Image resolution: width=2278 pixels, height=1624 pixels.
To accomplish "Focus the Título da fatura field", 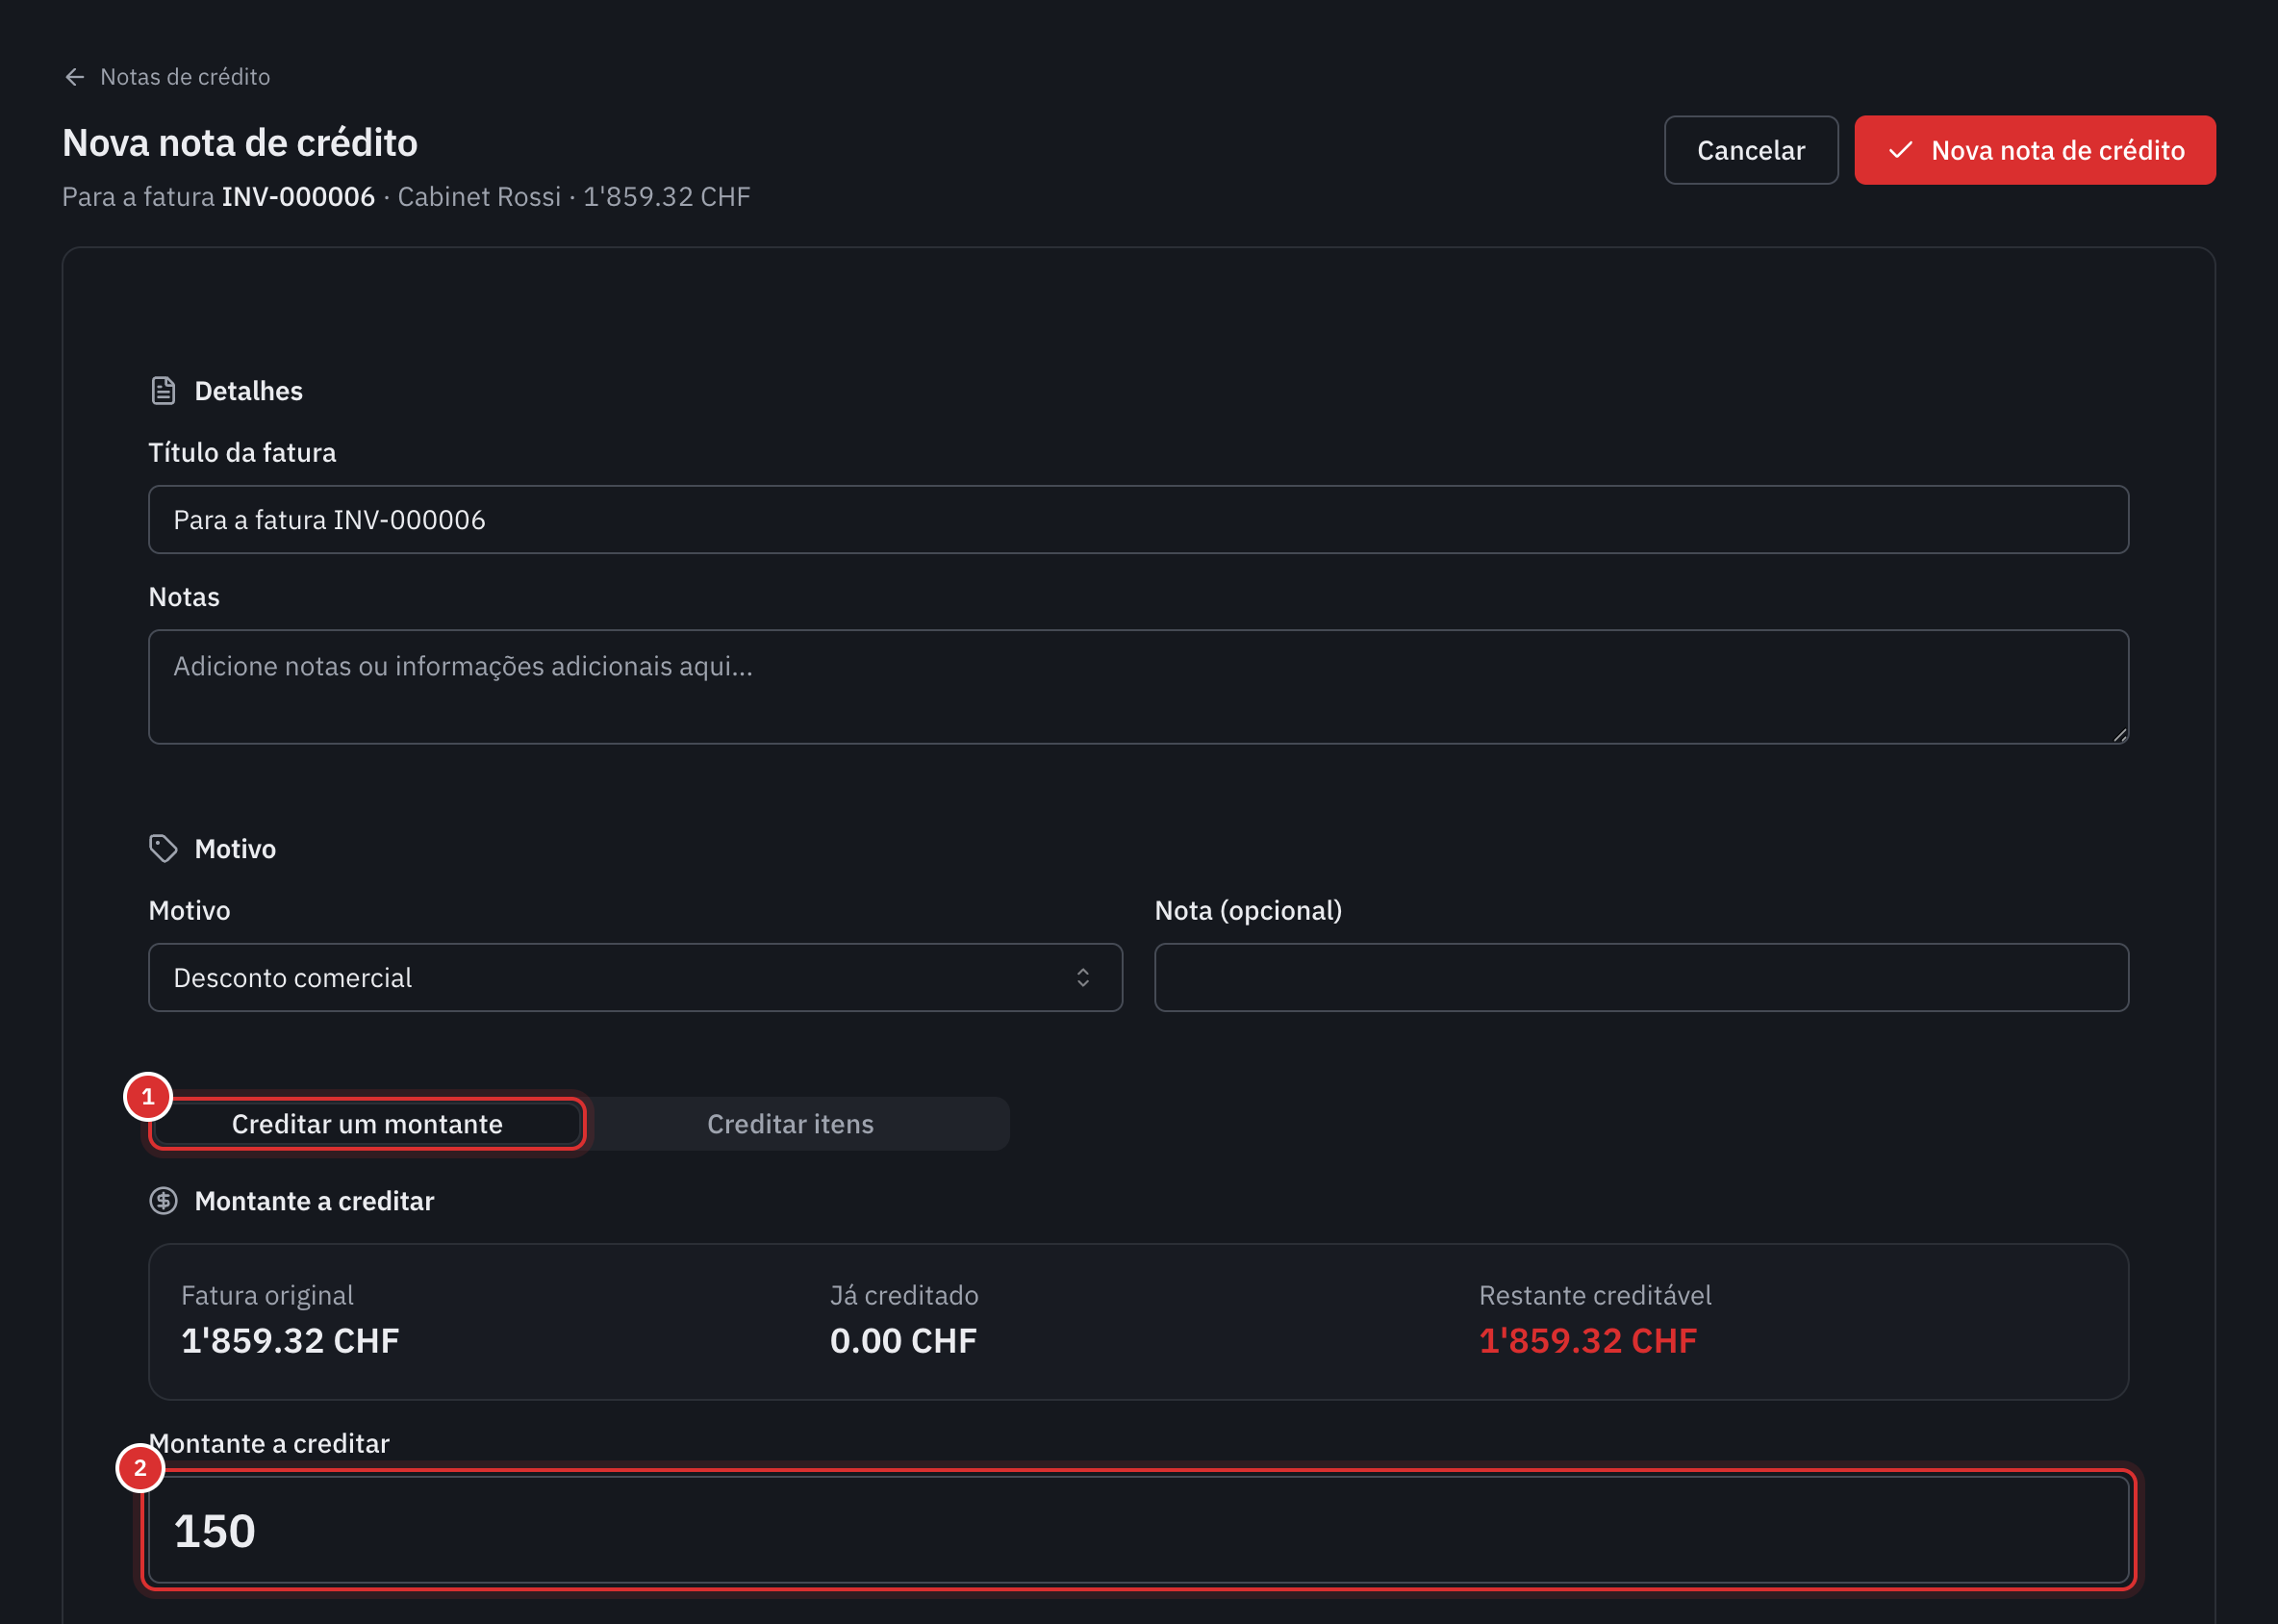I will click(x=1138, y=520).
